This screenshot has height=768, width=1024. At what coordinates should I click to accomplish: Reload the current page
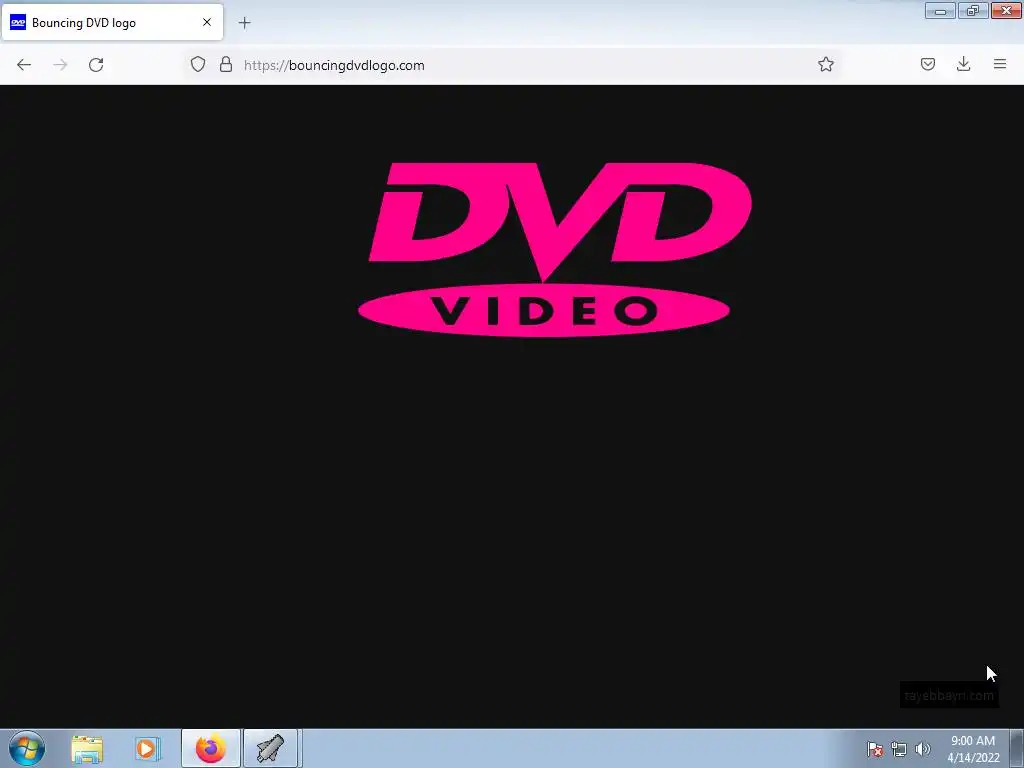[96, 65]
